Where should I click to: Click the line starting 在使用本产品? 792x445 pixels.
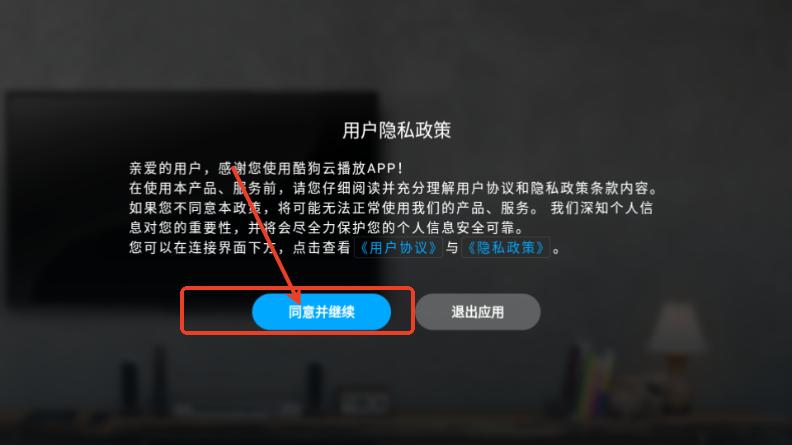coord(393,188)
